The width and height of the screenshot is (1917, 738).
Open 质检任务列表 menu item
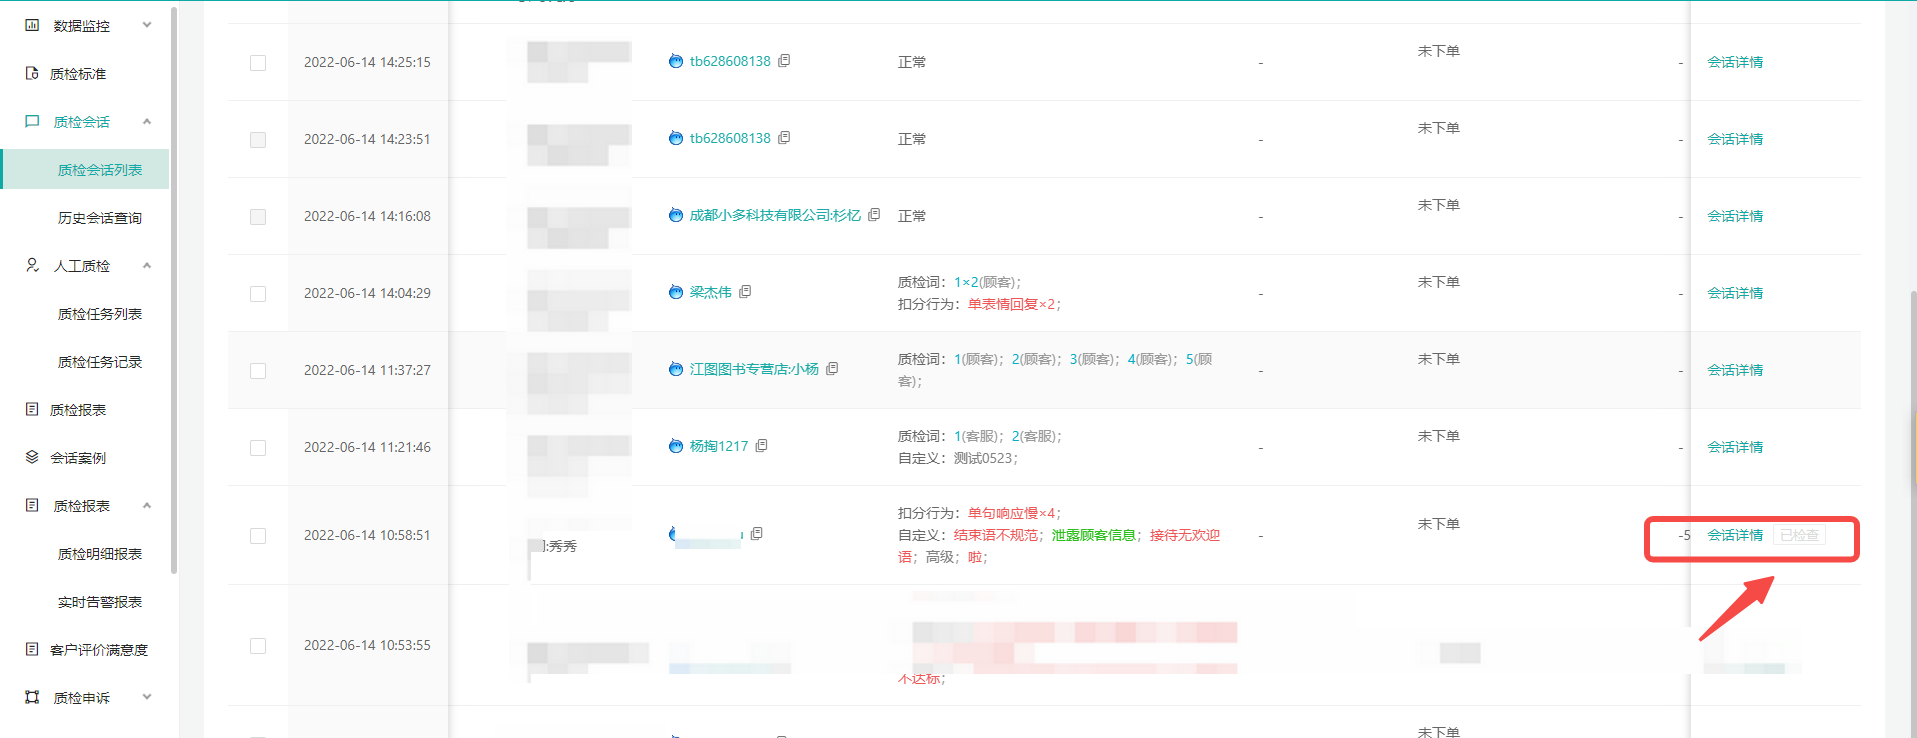click(x=100, y=313)
